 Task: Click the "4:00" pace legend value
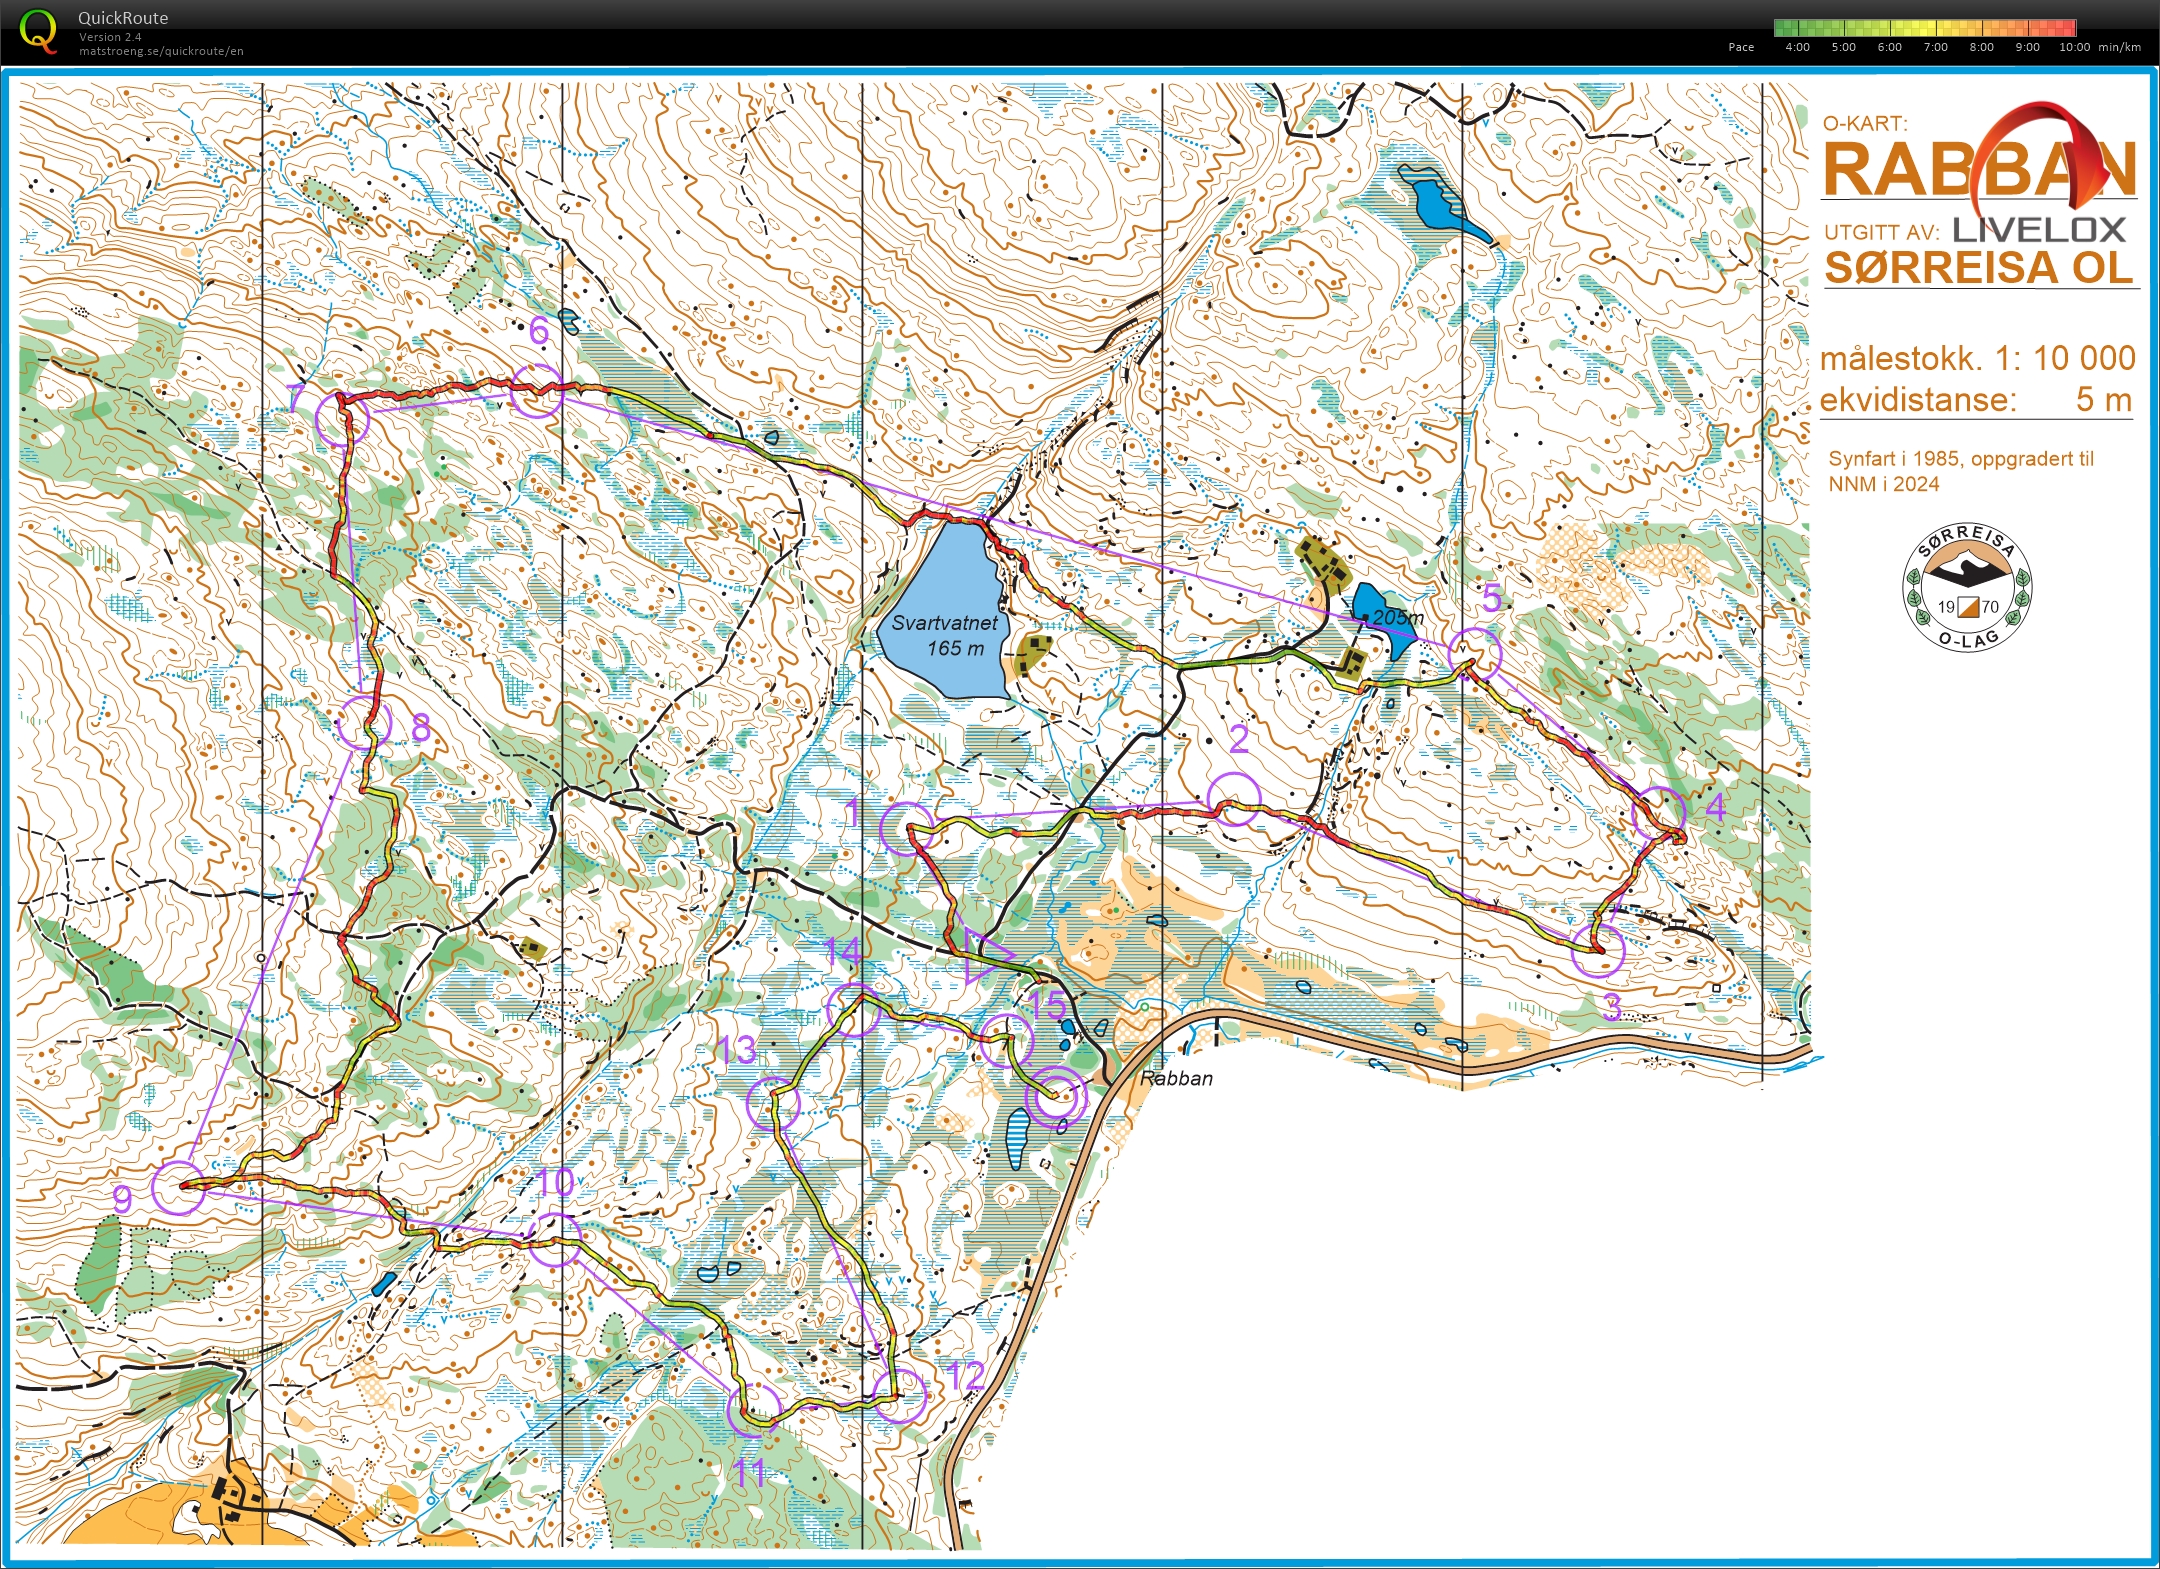(1797, 47)
